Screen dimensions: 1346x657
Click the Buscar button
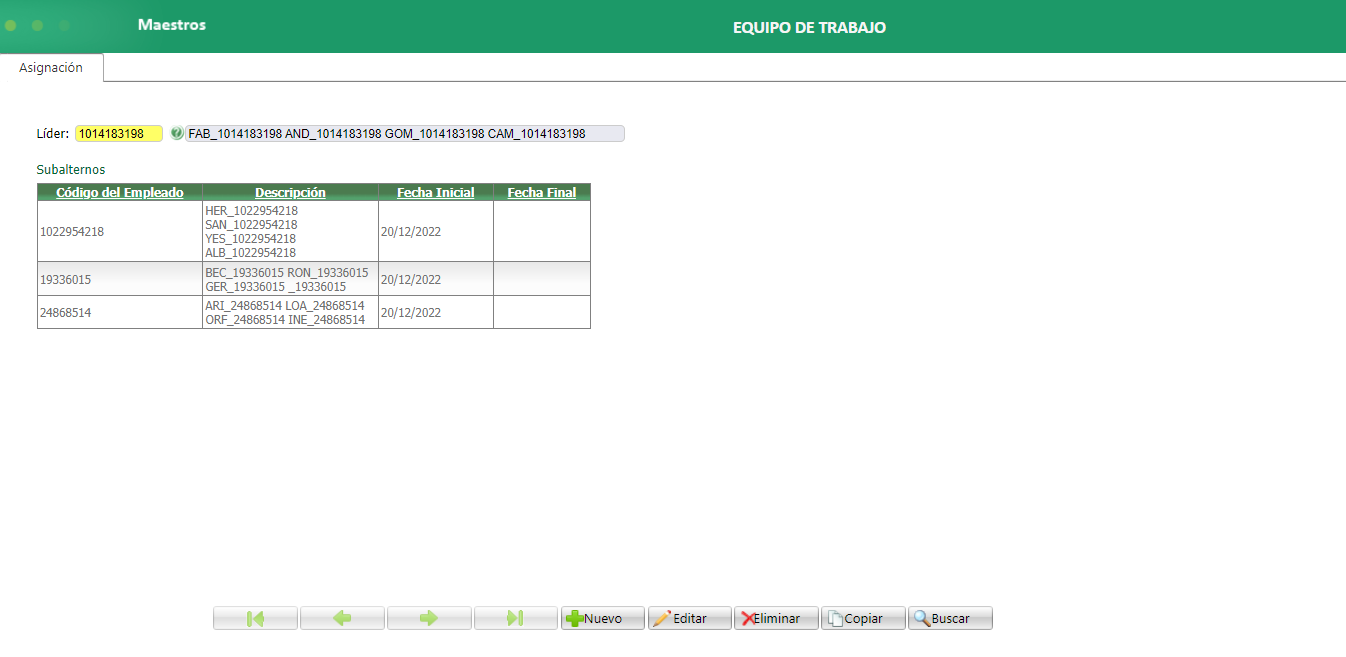click(x=950, y=618)
